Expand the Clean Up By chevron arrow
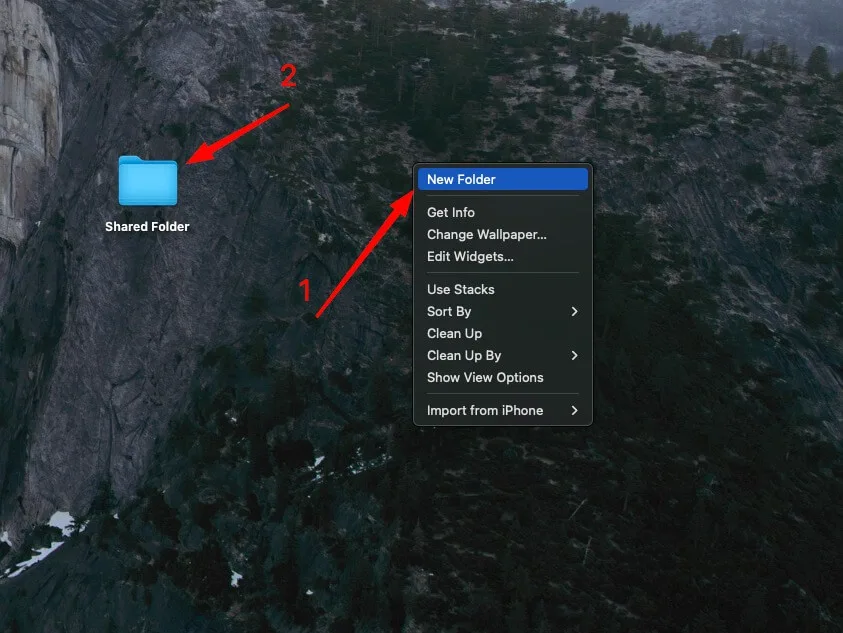The height and width of the screenshot is (633, 843). pyautogui.click(x=575, y=355)
